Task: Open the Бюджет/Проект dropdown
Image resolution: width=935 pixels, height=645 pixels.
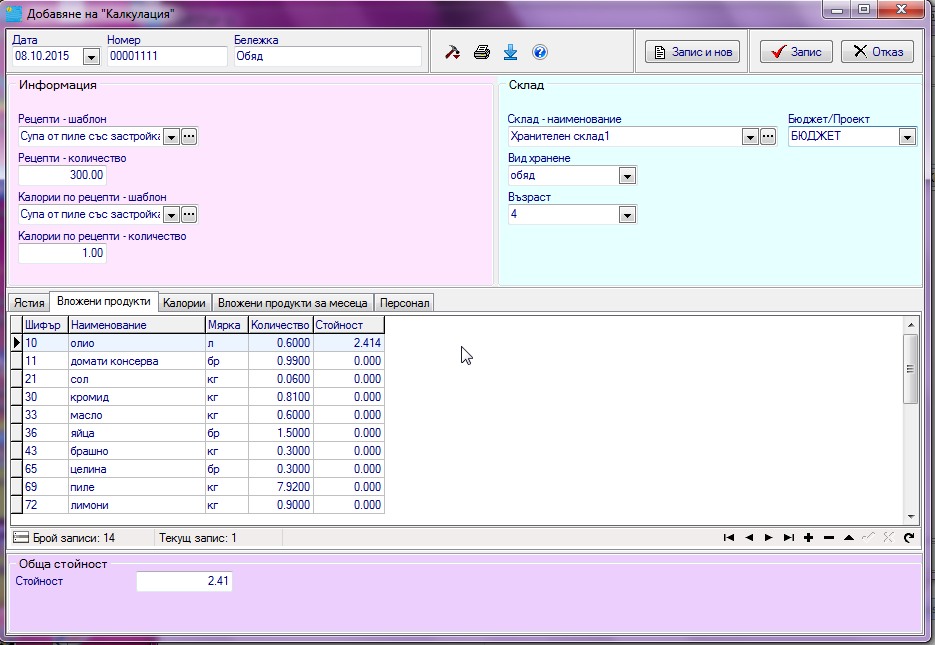Action: point(907,137)
